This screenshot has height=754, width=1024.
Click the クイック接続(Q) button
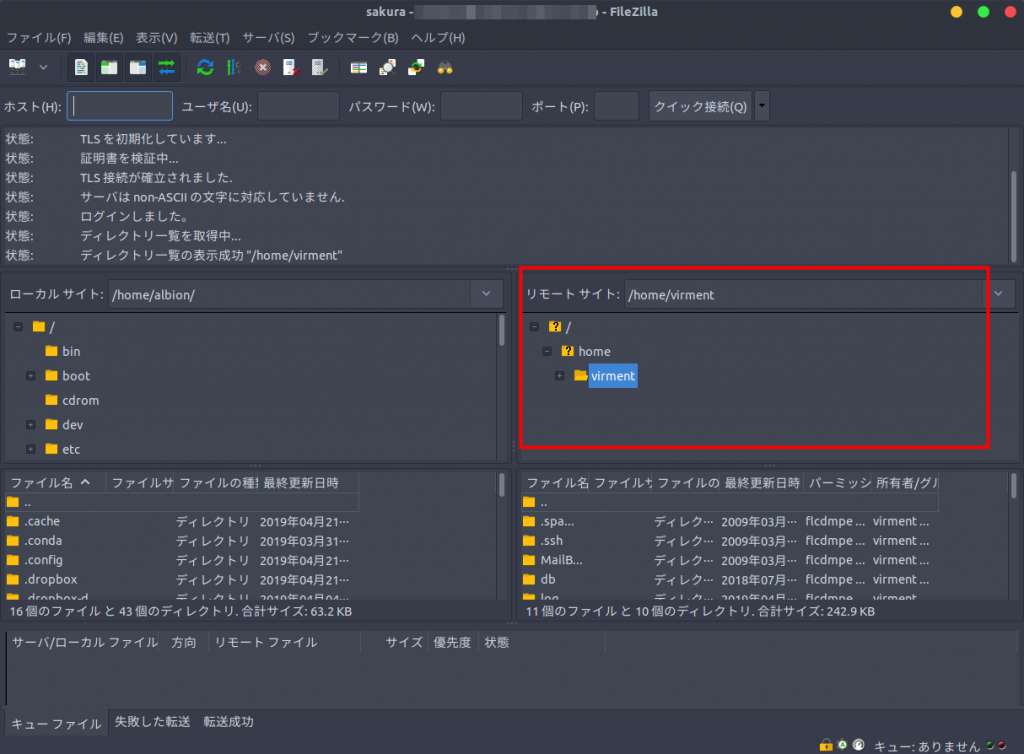coord(700,106)
